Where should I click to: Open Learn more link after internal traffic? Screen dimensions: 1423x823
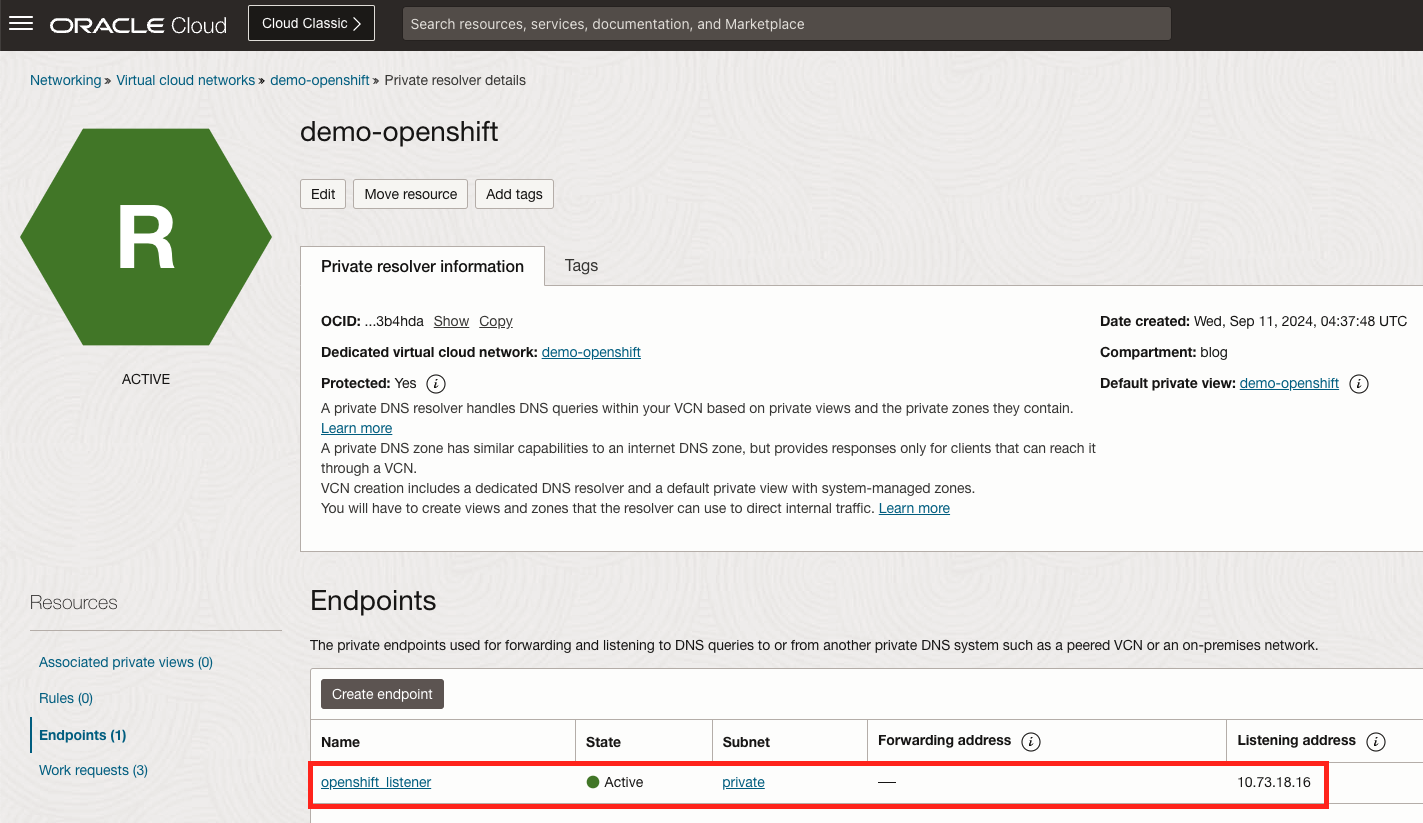tap(914, 508)
